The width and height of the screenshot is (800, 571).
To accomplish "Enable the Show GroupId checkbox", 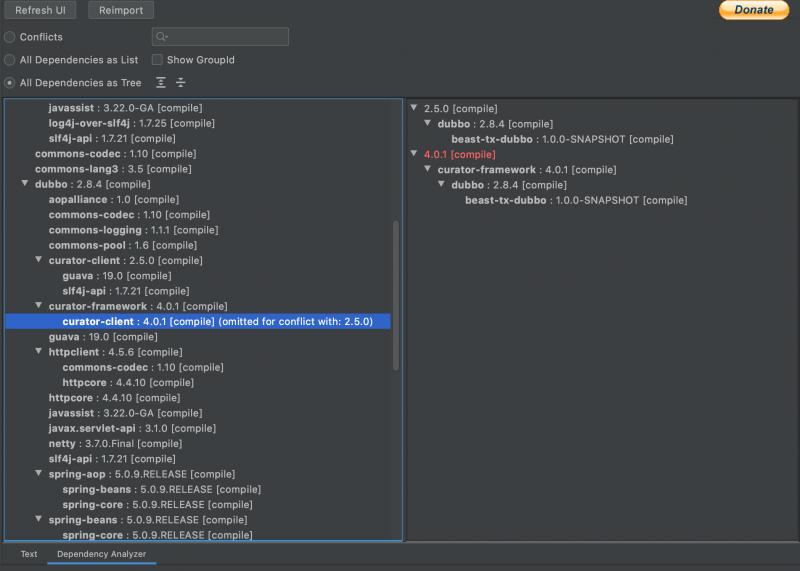I will click(157, 60).
